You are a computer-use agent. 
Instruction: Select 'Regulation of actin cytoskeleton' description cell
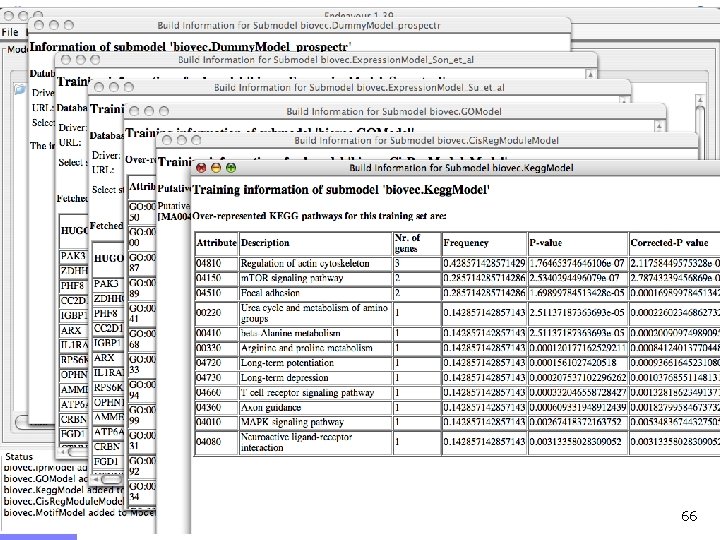click(x=315, y=264)
